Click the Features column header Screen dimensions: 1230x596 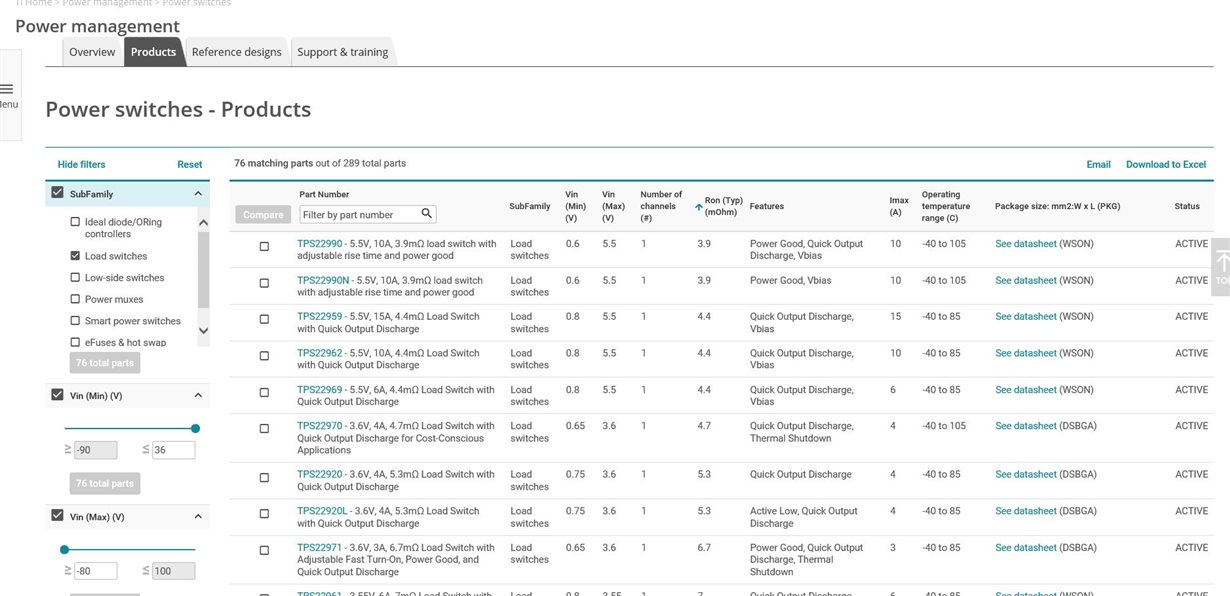tap(767, 206)
